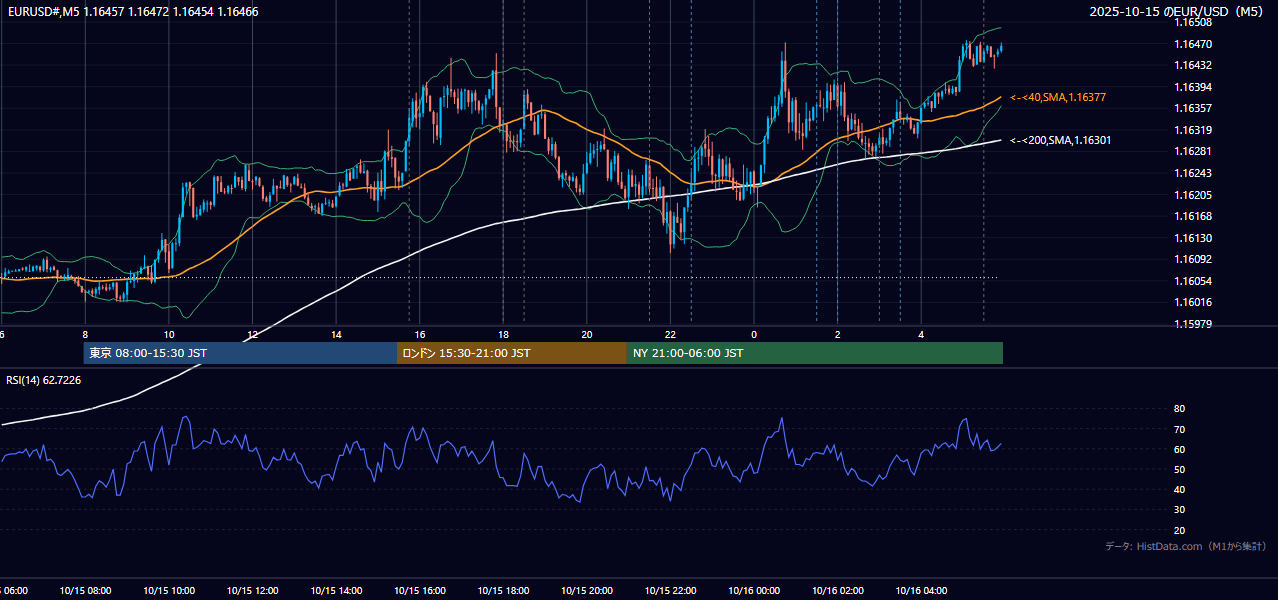Click price axis value 1.16243
This screenshot has width=1278, height=600.
pos(1193,173)
